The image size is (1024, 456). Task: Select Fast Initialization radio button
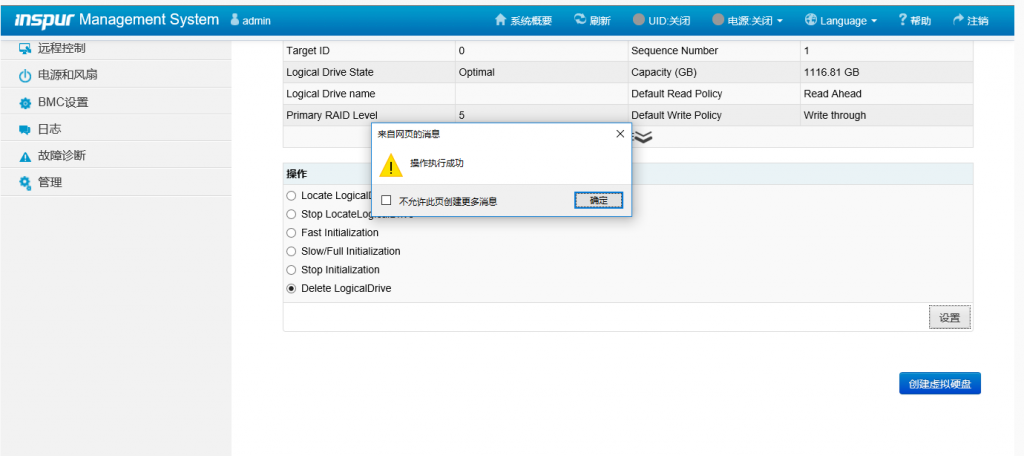pos(291,233)
